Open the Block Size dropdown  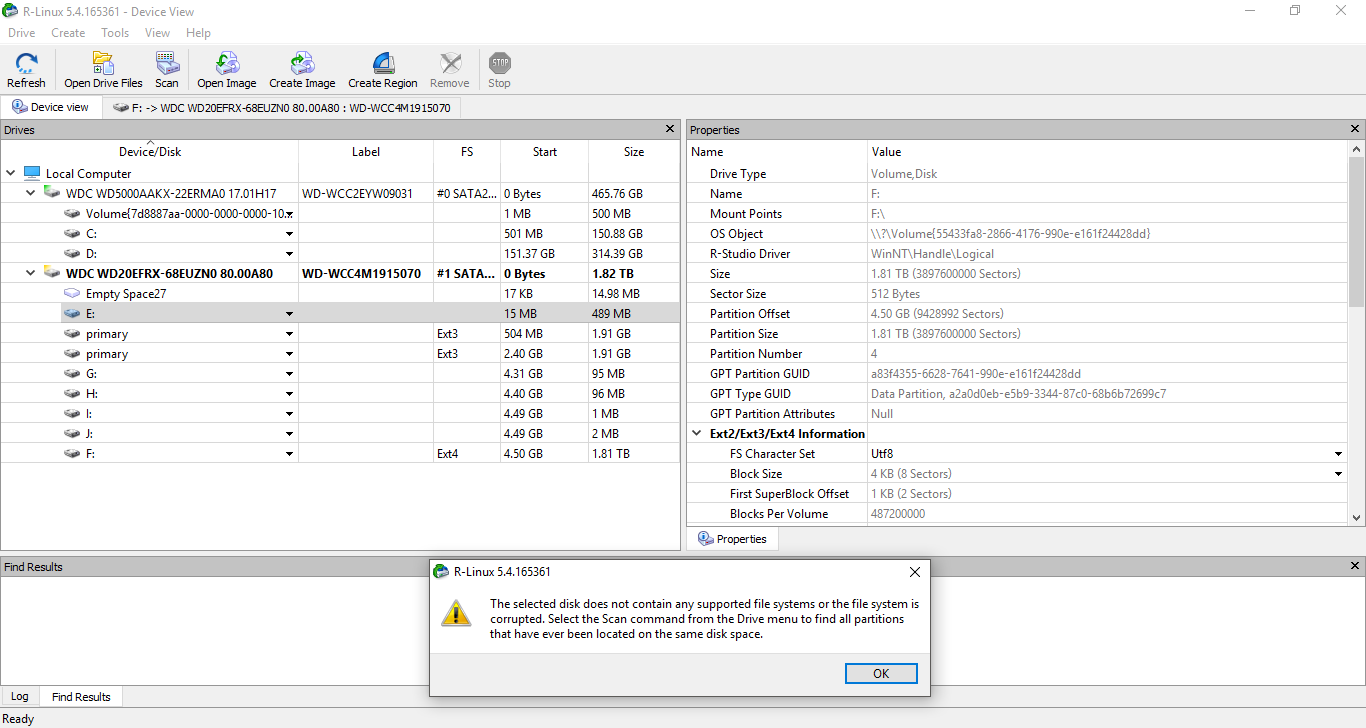(1339, 473)
